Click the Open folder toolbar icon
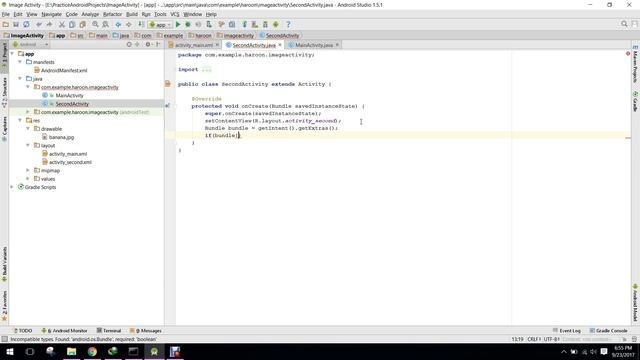The width and height of the screenshot is (640, 360). point(6,24)
